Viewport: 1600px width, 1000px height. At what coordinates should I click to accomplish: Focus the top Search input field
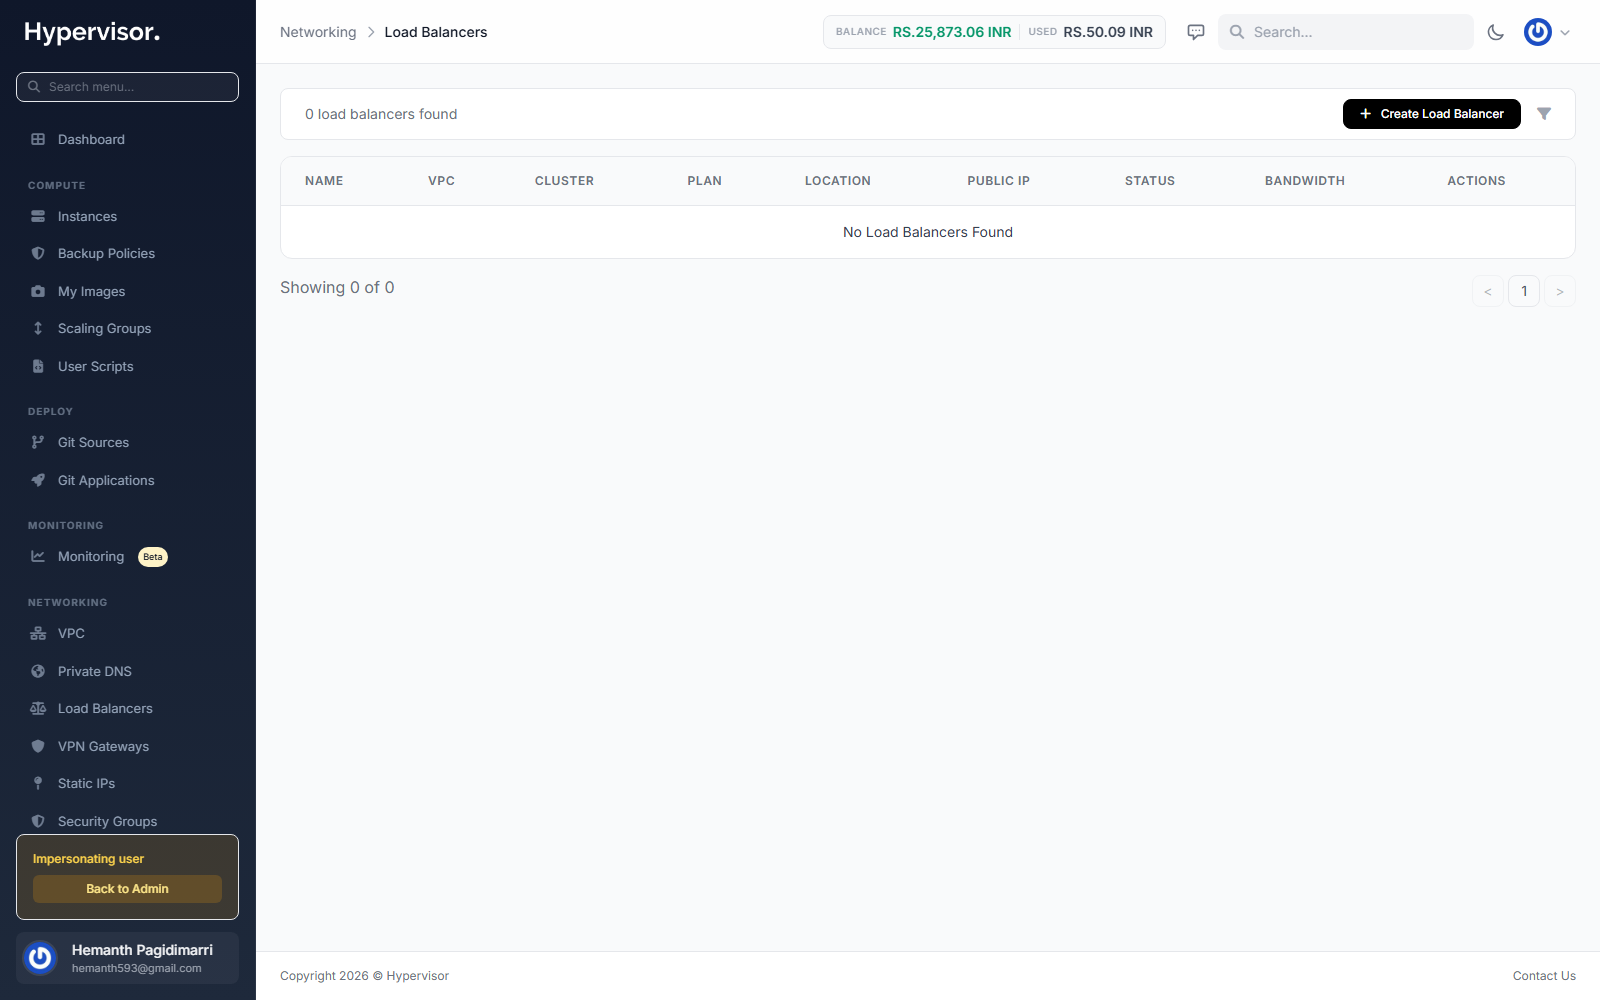point(1345,32)
